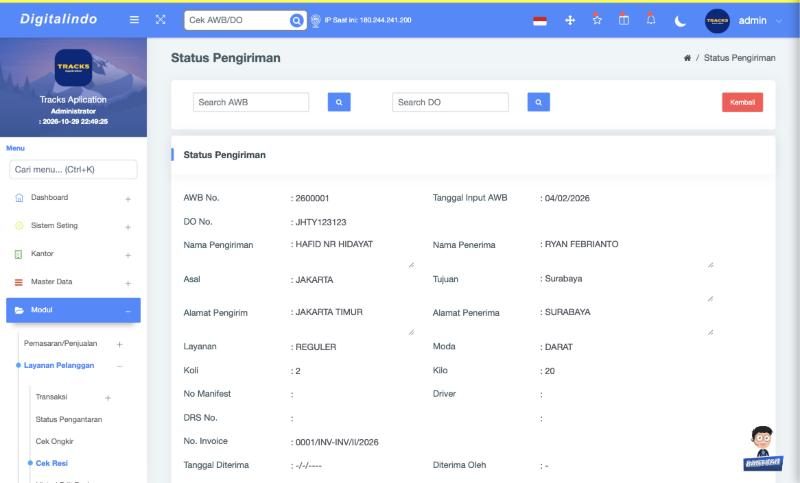Select the highlighted Modul menu
This screenshot has width=800, height=483.
(73, 310)
